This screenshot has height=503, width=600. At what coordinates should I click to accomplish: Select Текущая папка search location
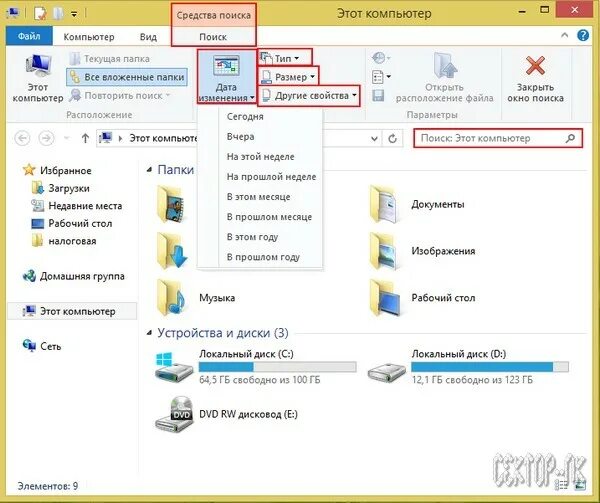pos(109,59)
